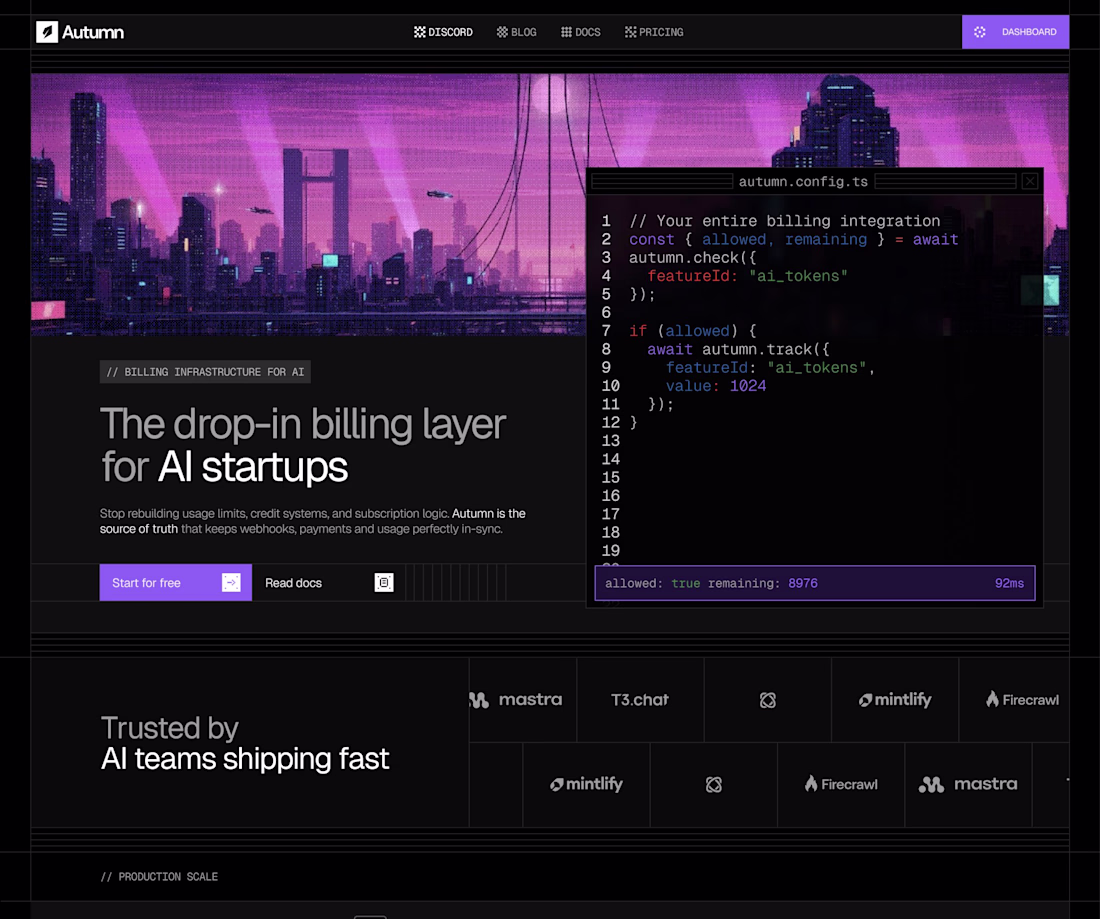
Task: Click the mintlify logo in top row
Action: point(895,699)
